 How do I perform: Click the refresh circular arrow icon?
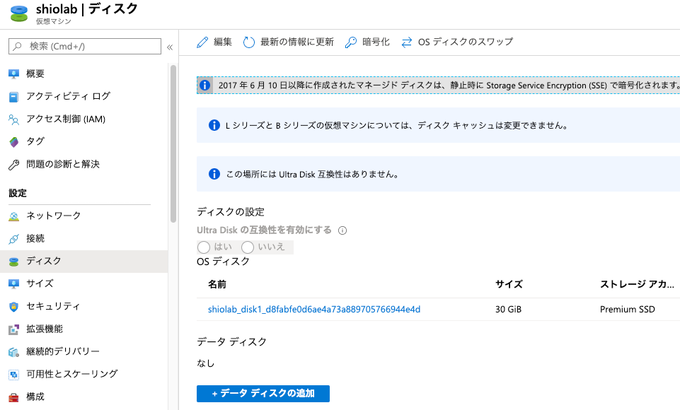coord(248,42)
